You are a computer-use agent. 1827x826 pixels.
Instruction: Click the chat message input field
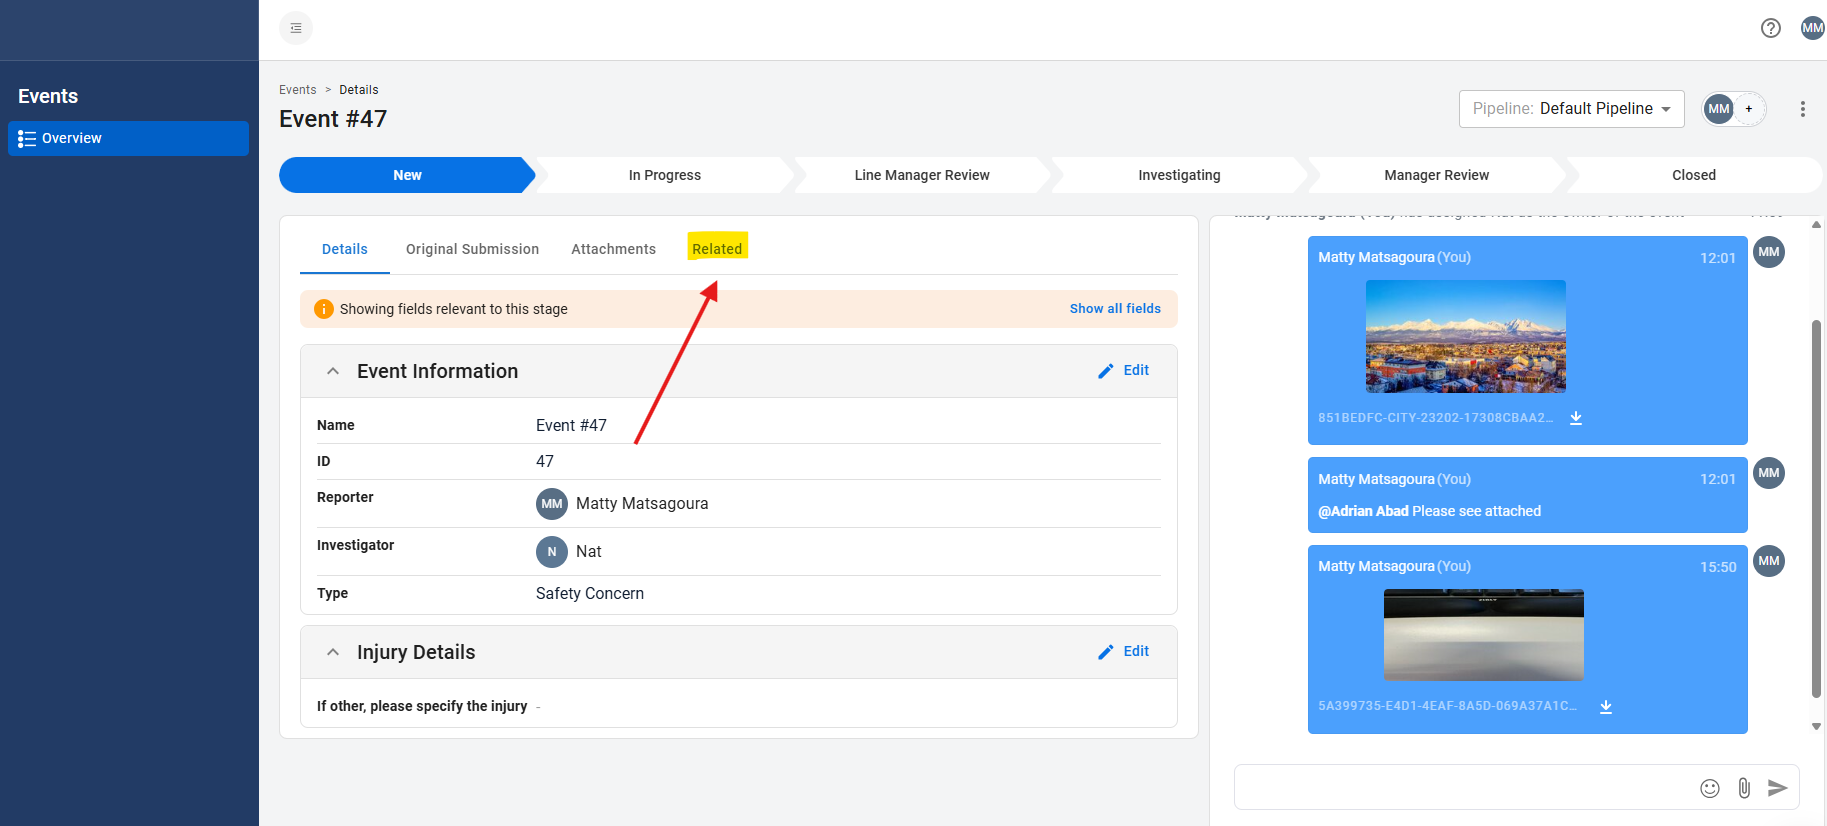coord(1460,788)
